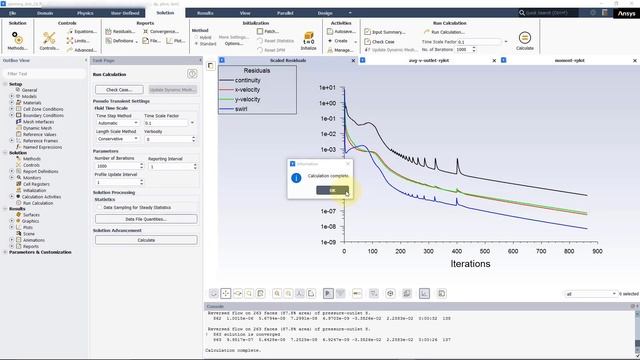Select Run Calculation in outline tree
640x360 pixels.
[x=38, y=203]
